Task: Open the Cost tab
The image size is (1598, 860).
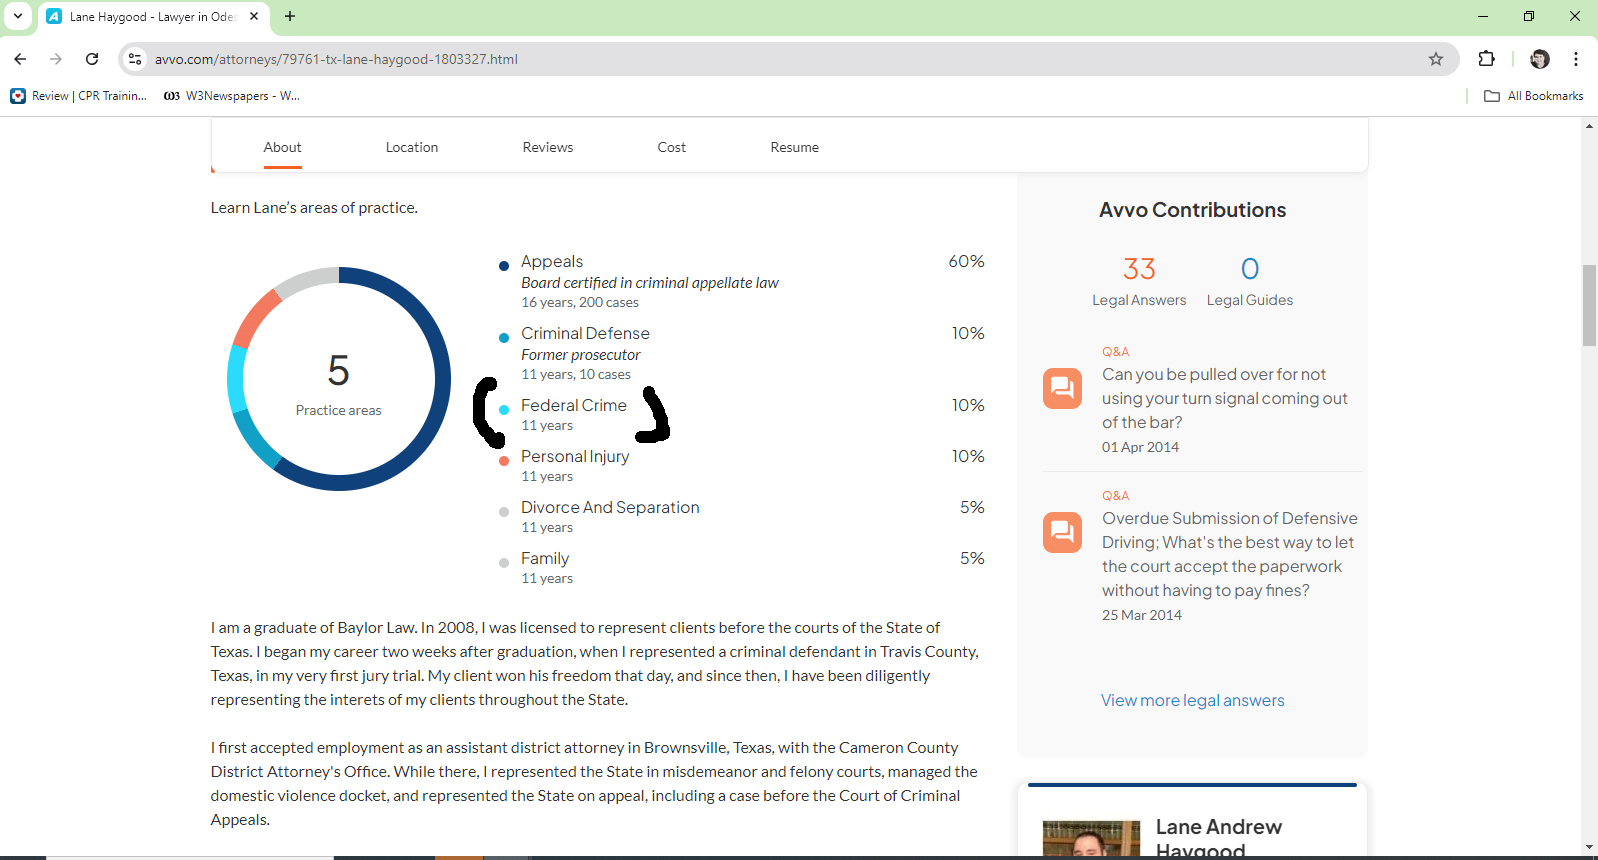Action: tap(671, 147)
